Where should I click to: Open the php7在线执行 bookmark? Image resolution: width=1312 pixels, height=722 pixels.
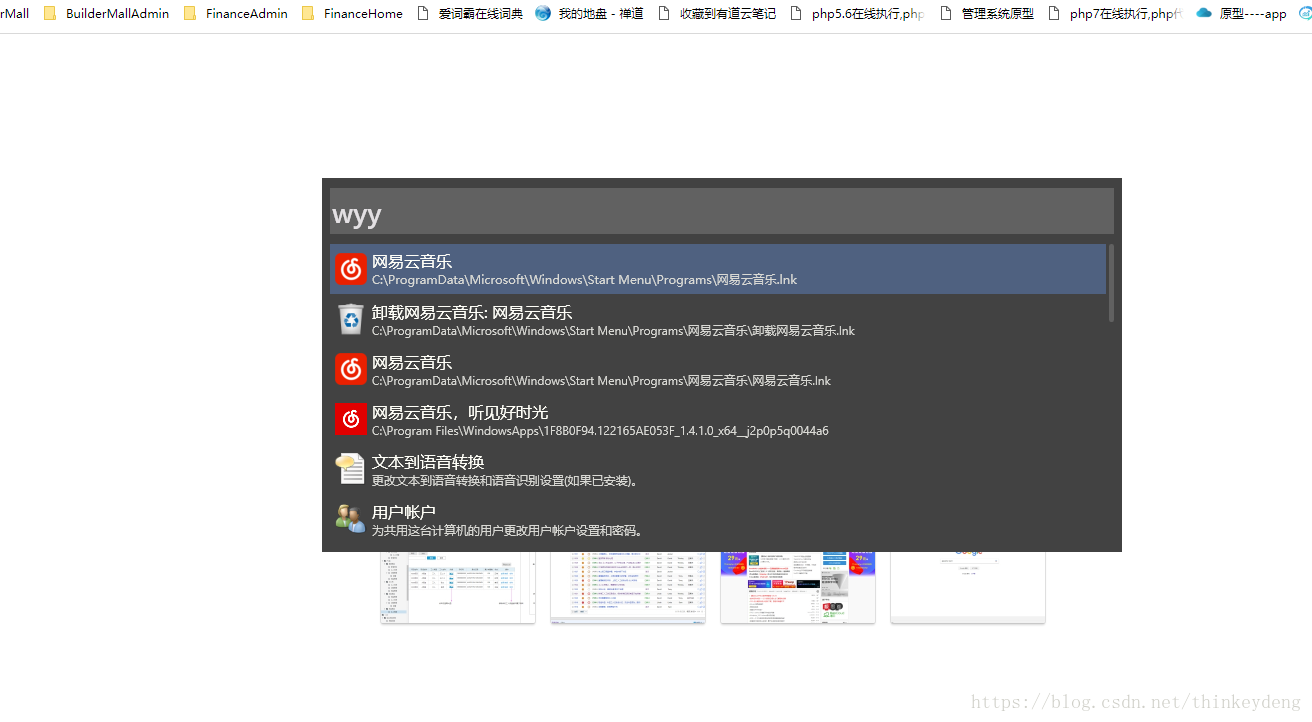1114,14
